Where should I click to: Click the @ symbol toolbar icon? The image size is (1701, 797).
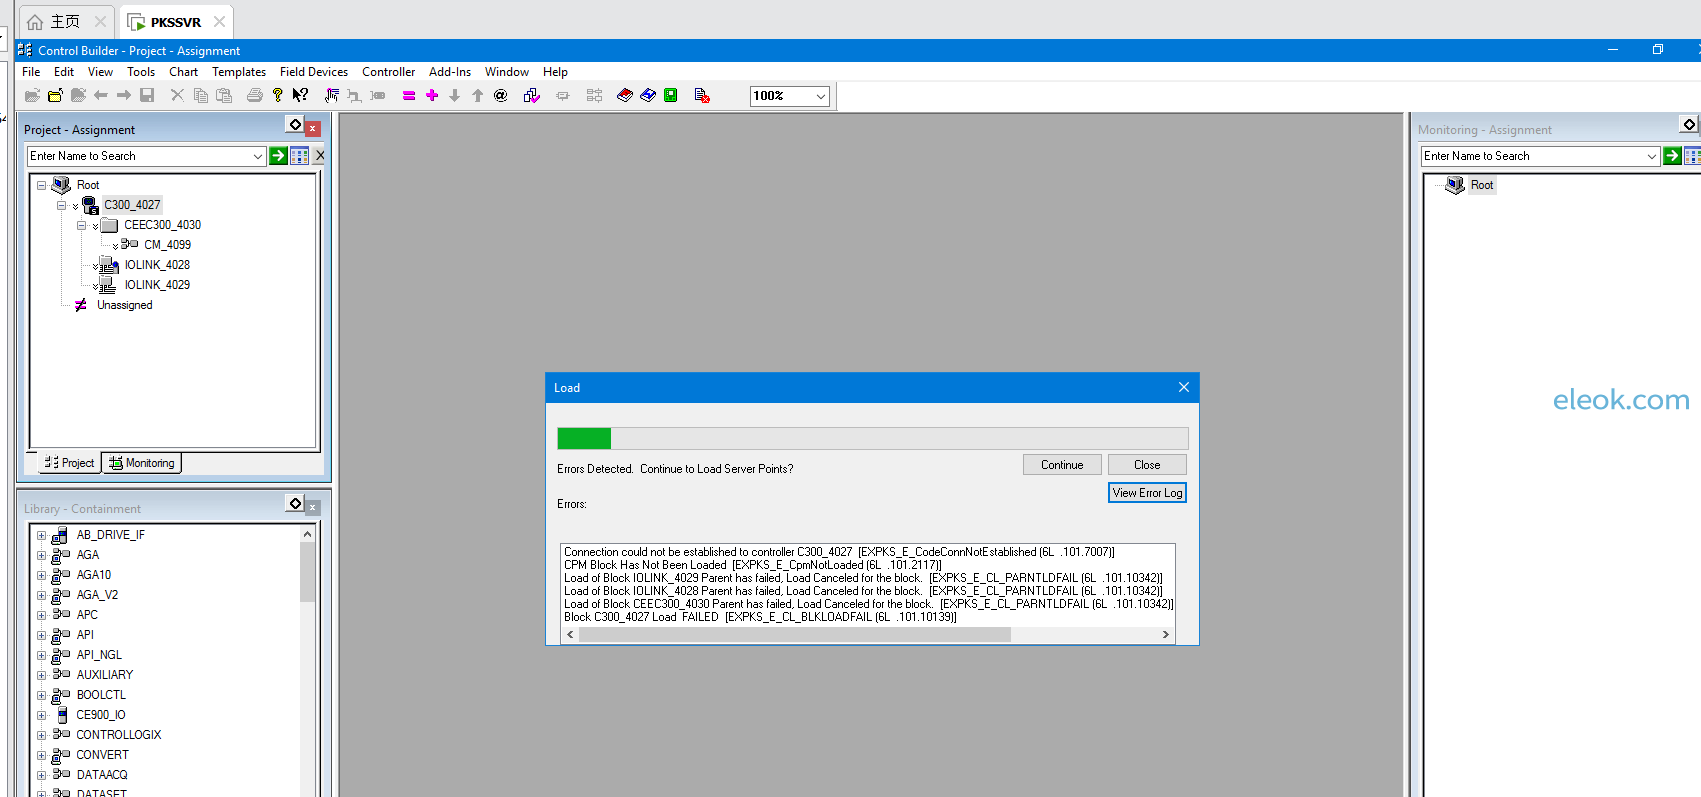501,95
